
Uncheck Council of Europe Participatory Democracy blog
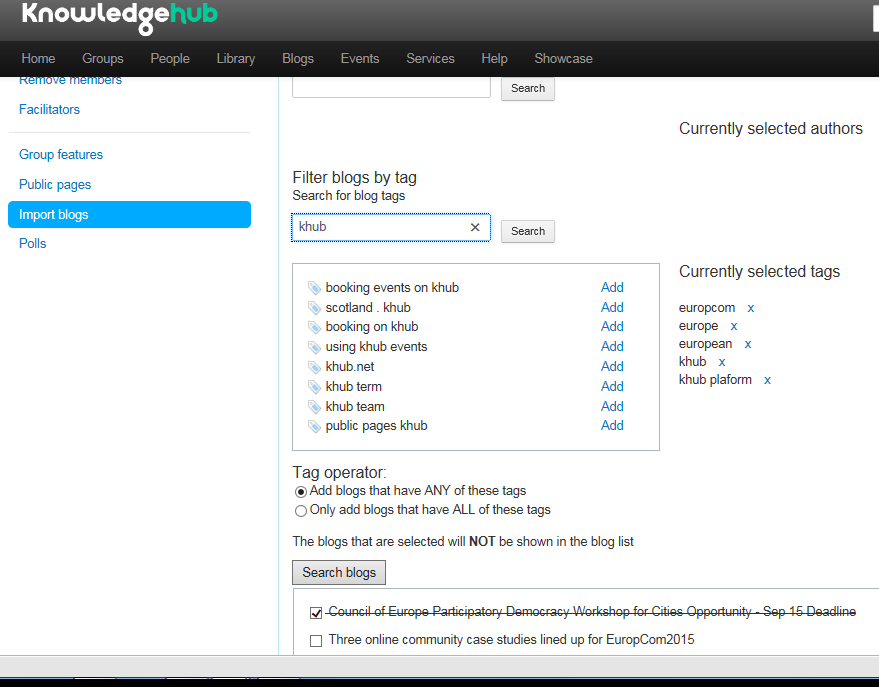click(316, 612)
